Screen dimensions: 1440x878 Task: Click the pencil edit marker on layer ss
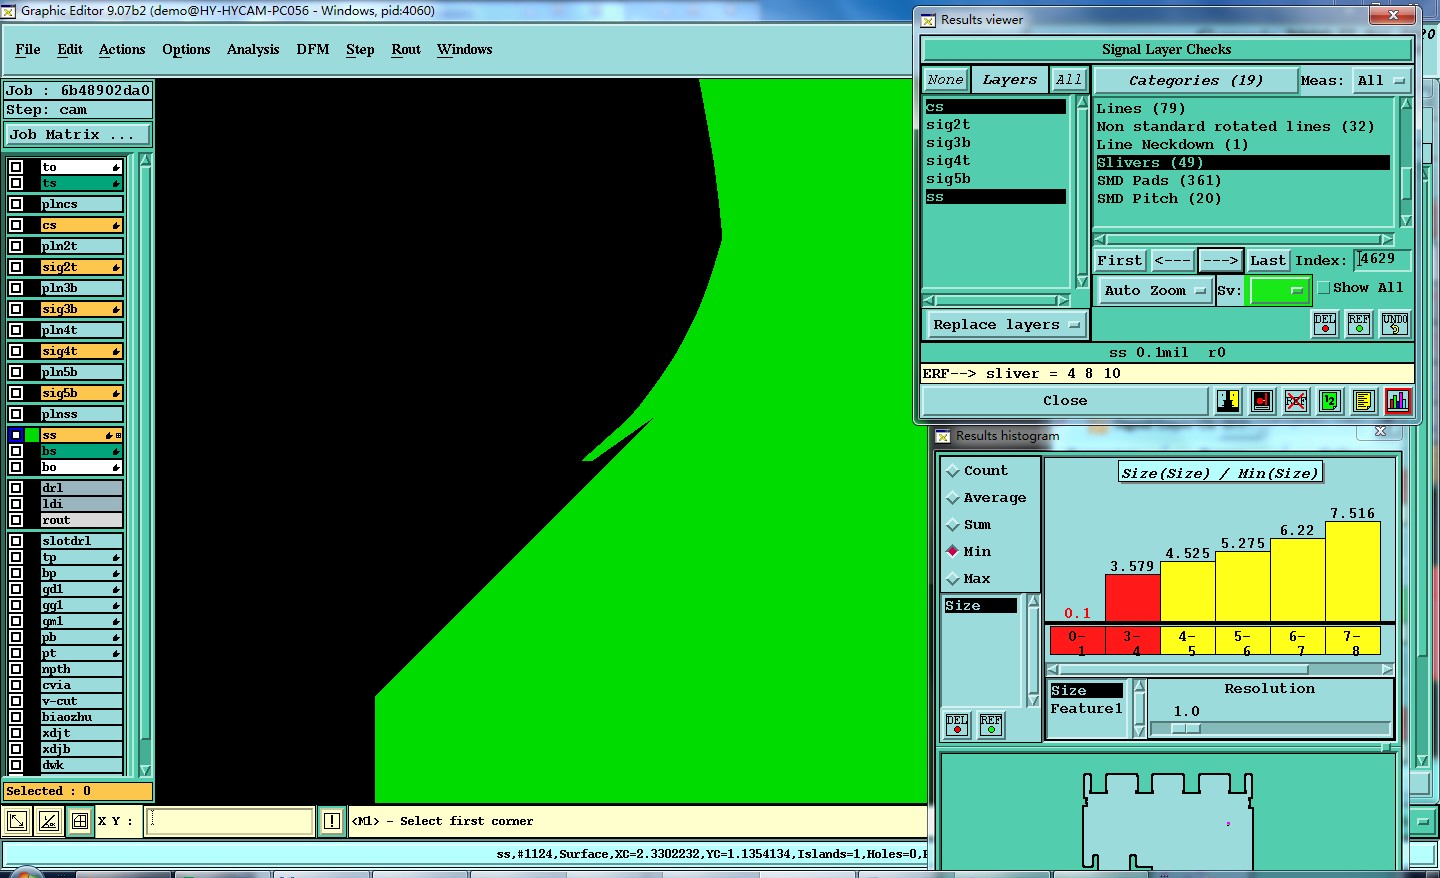[x=110, y=435]
